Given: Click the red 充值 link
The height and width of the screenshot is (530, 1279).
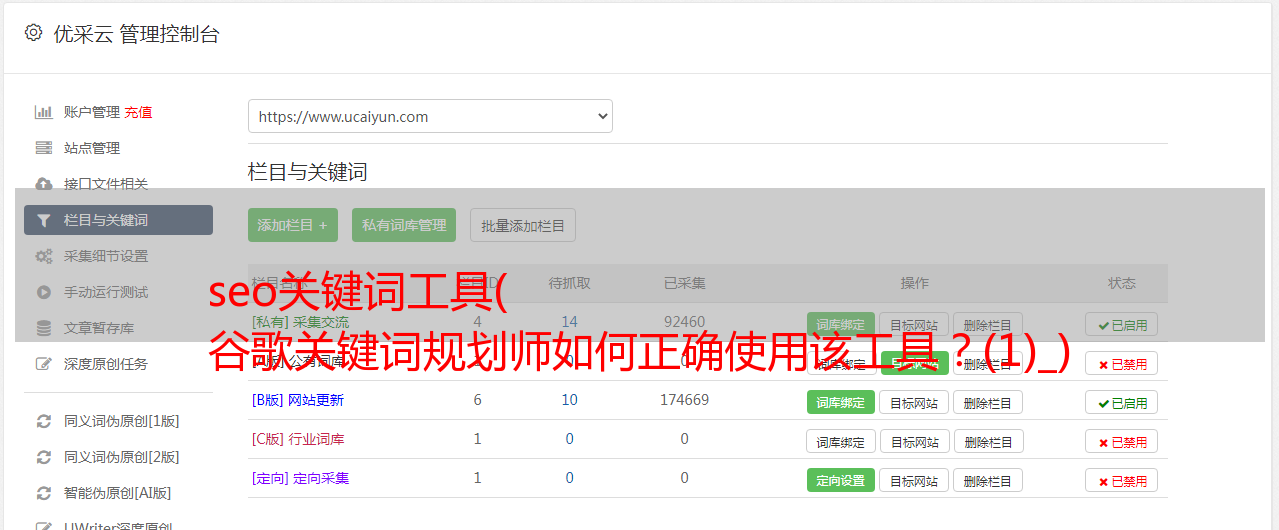Looking at the screenshot, I should click(139, 112).
